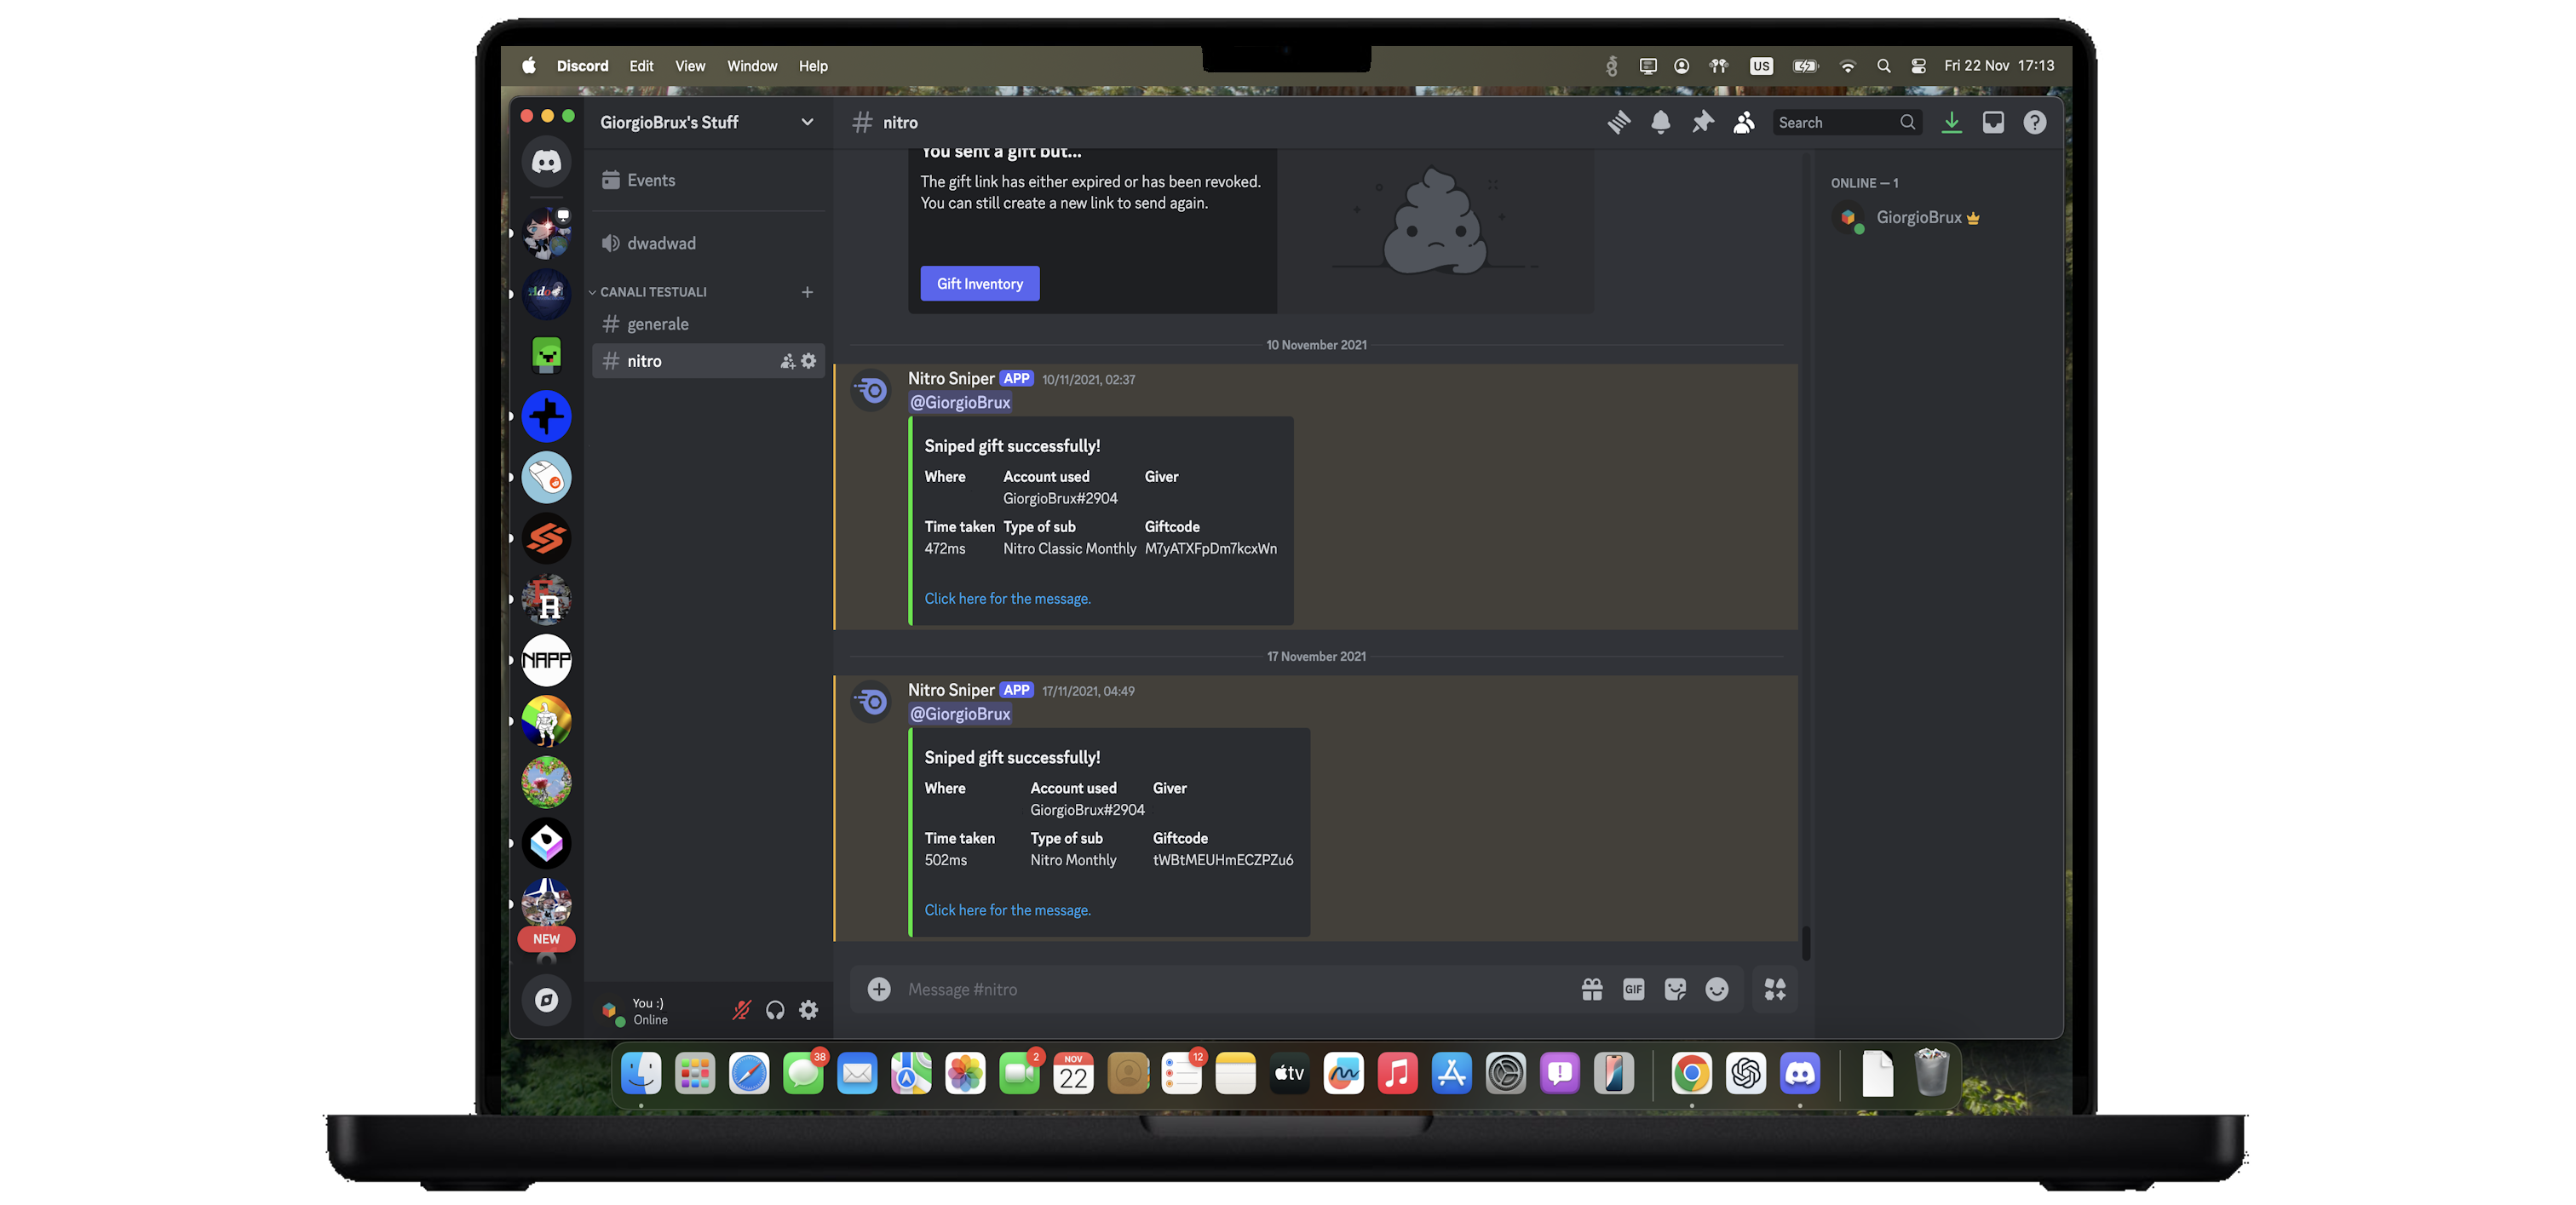Open the Window menu in menu bar

tap(752, 66)
